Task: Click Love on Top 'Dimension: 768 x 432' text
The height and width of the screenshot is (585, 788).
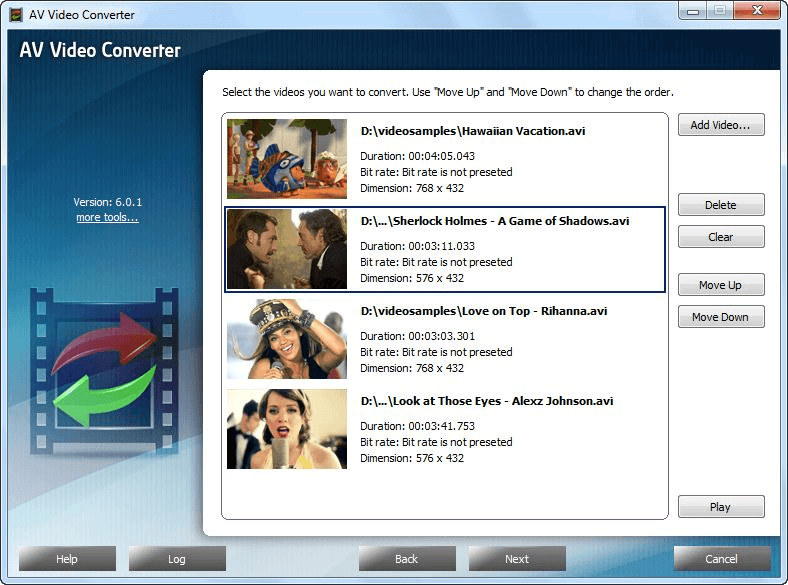Action: click(412, 368)
